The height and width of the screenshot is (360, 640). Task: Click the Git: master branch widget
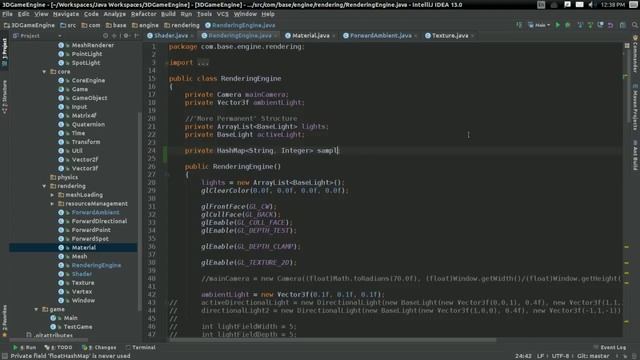593,356
